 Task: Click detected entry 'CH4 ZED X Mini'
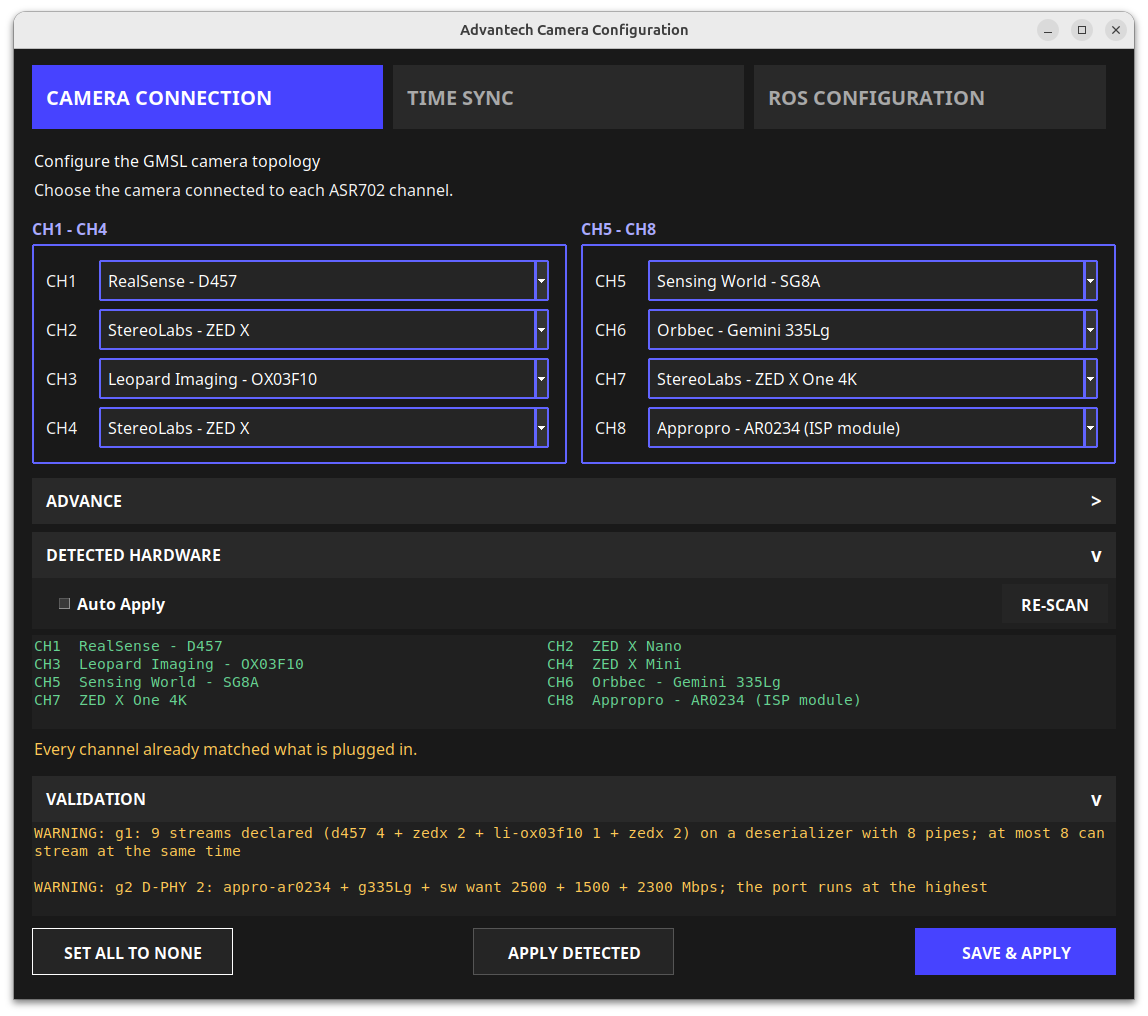click(614, 664)
